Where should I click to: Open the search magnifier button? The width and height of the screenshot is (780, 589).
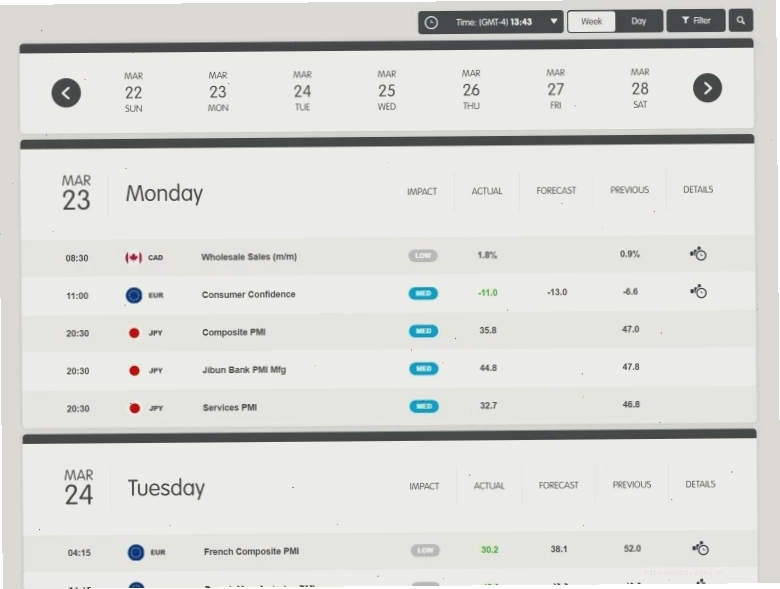coord(741,20)
